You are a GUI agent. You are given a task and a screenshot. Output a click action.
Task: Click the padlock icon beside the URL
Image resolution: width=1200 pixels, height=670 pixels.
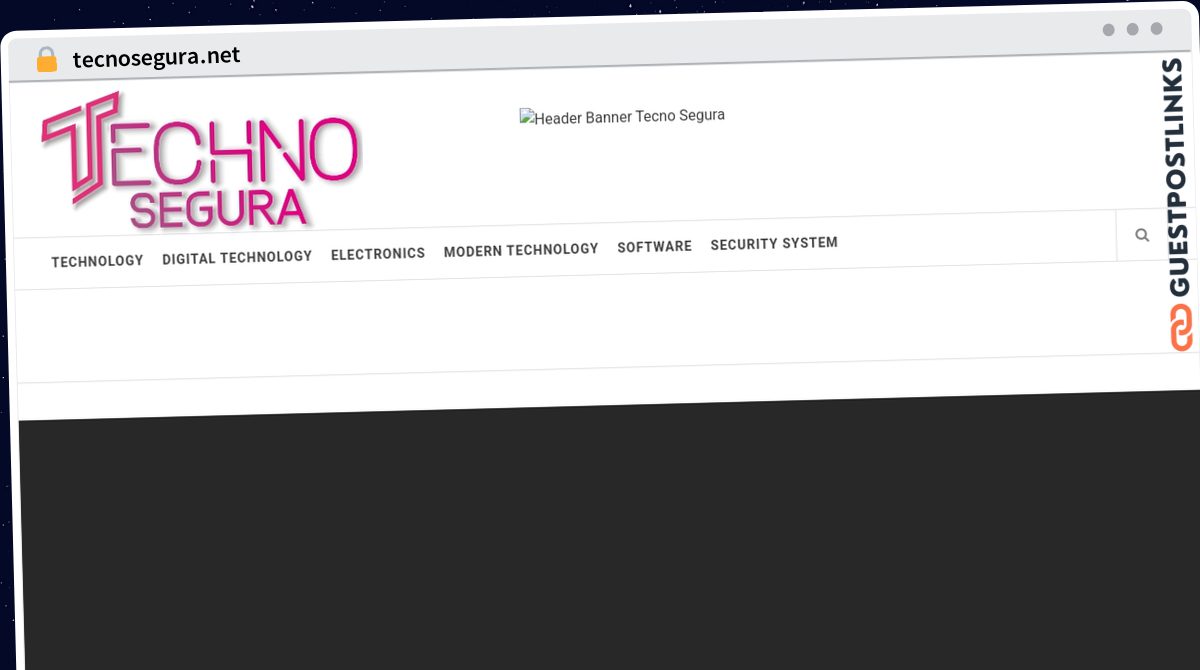46,60
